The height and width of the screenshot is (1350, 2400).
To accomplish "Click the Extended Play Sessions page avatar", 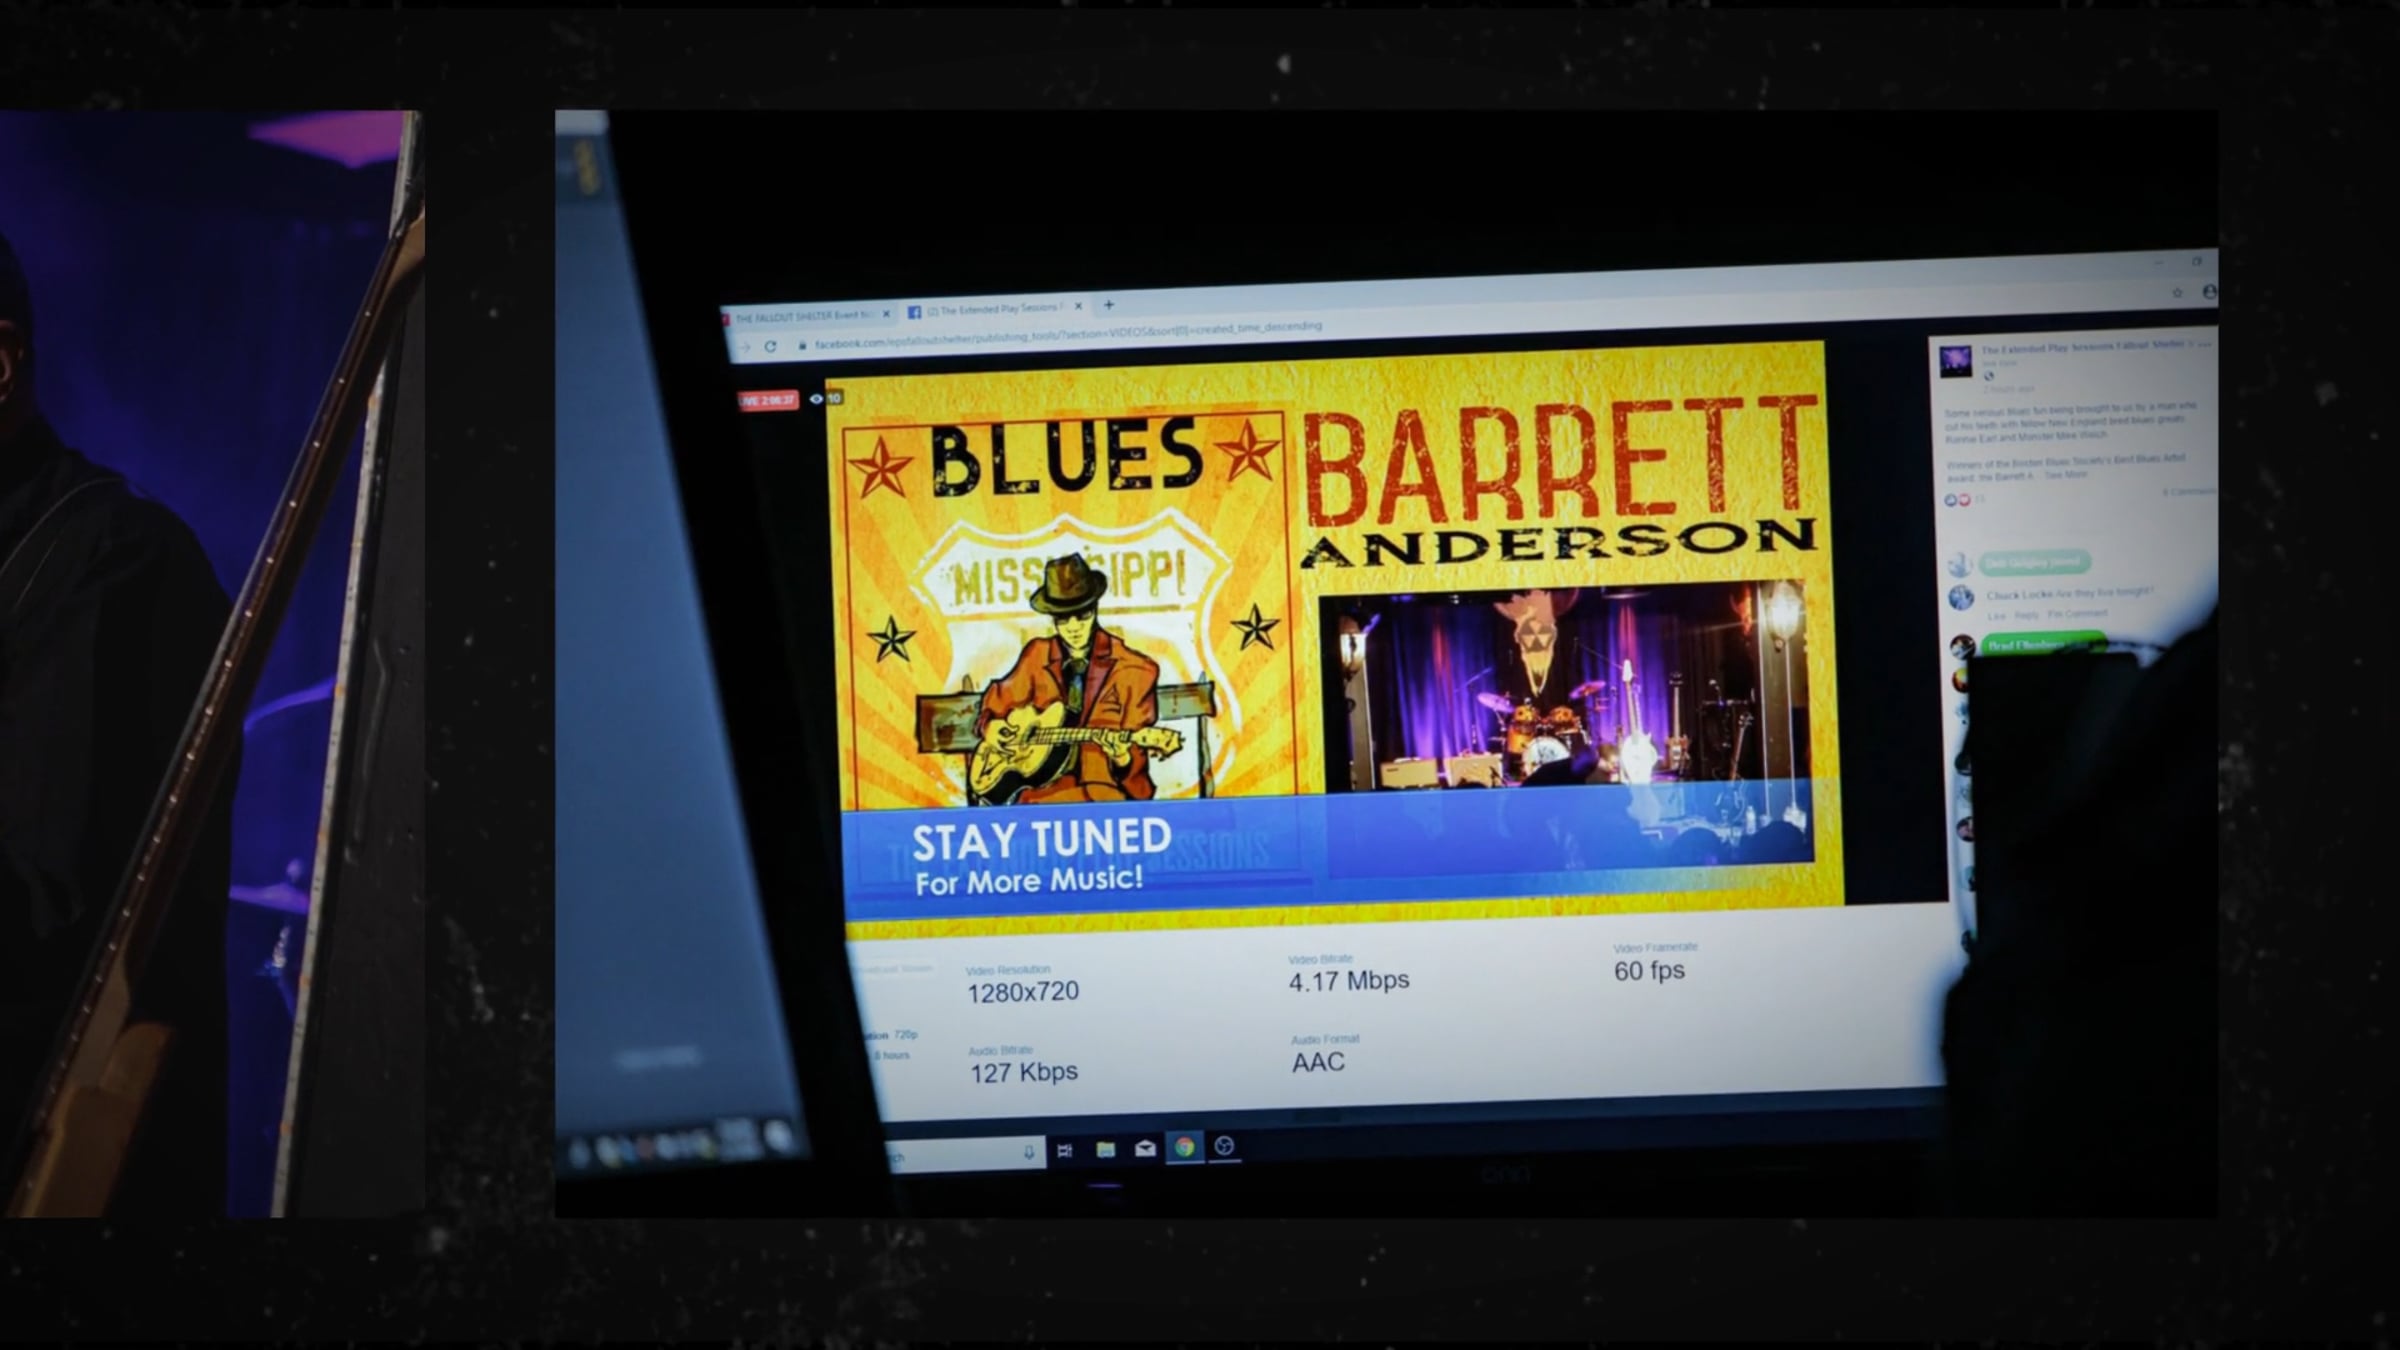I will coord(1955,360).
